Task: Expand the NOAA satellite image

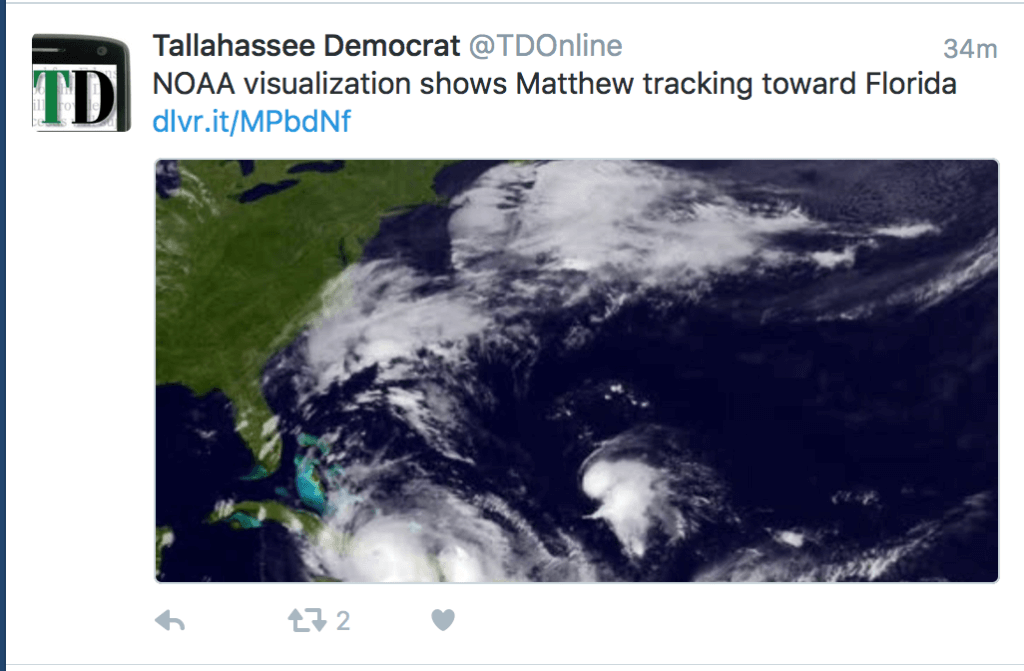Action: point(577,370)
